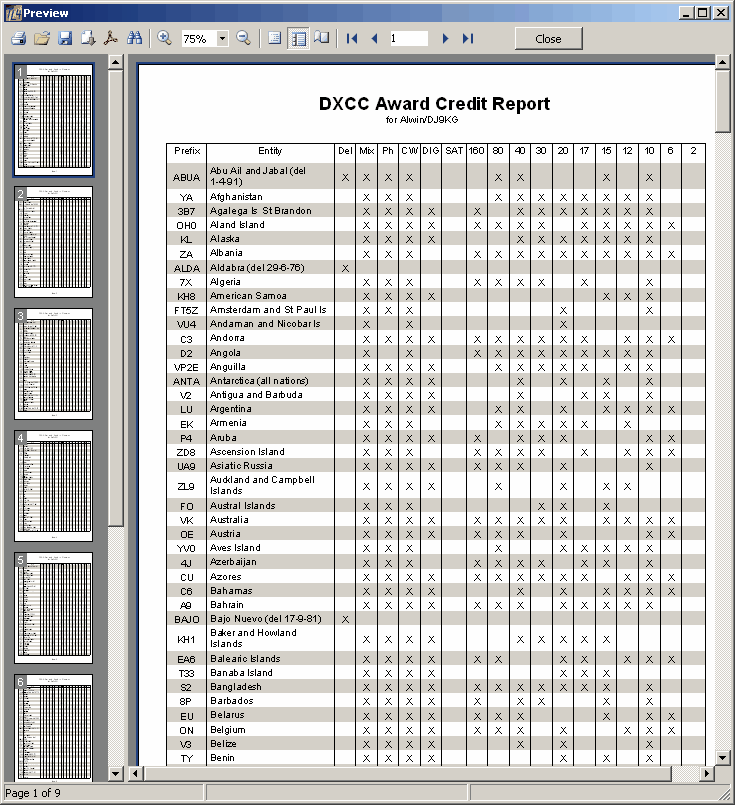Save the report with the floppy icon

(x=65, y=39)
